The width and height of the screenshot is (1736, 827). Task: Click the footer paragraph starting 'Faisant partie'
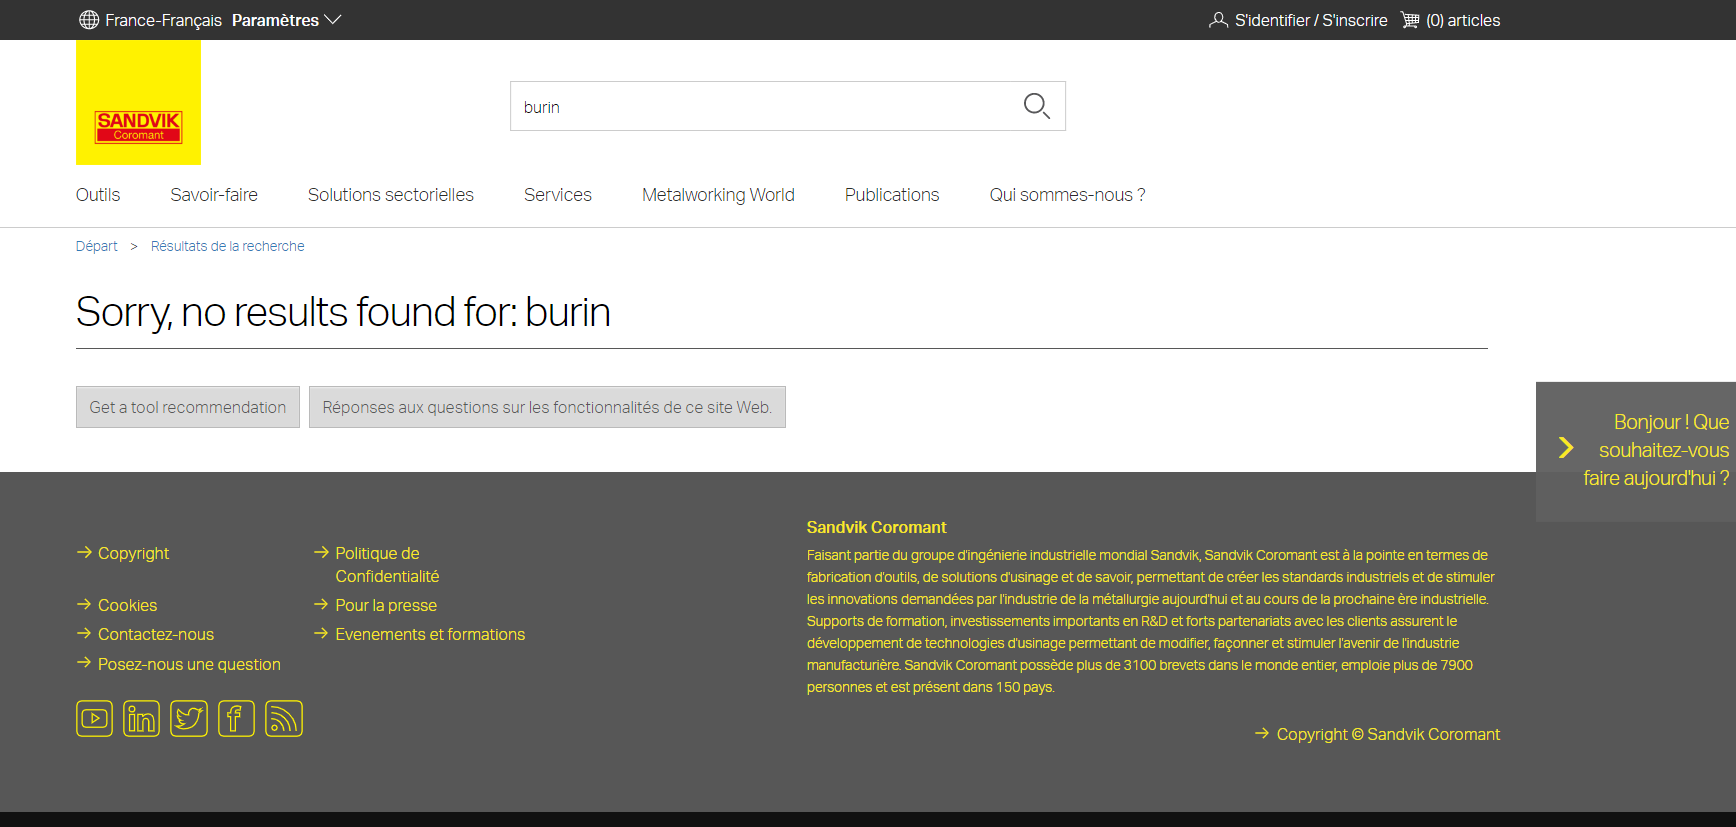point(1151,621)
